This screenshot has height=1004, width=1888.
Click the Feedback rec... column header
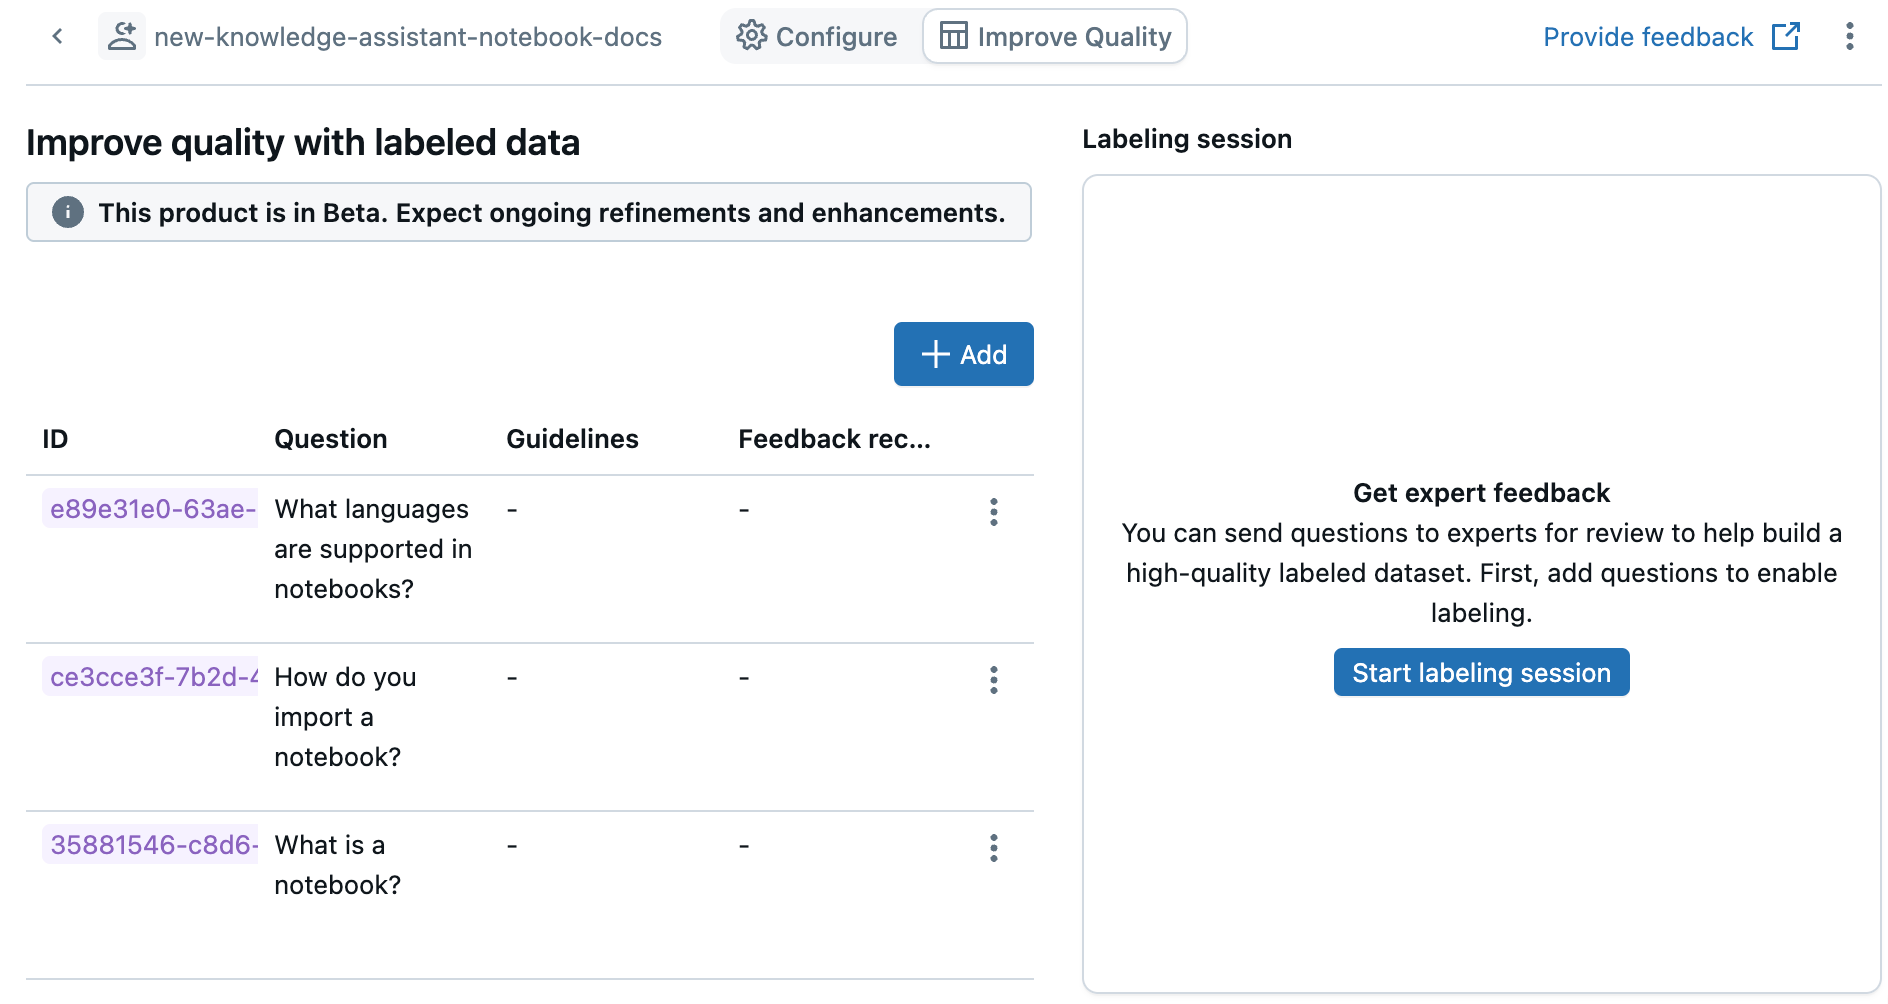pos(834,439)
